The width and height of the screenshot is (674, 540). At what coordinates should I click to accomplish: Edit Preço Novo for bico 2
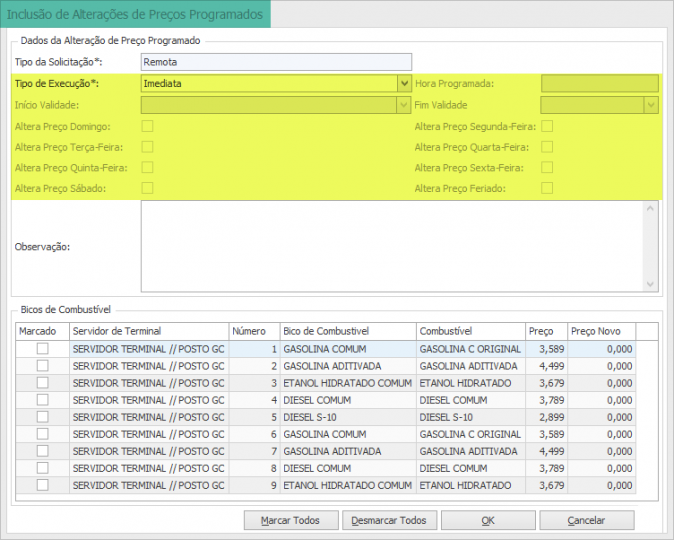601,366
